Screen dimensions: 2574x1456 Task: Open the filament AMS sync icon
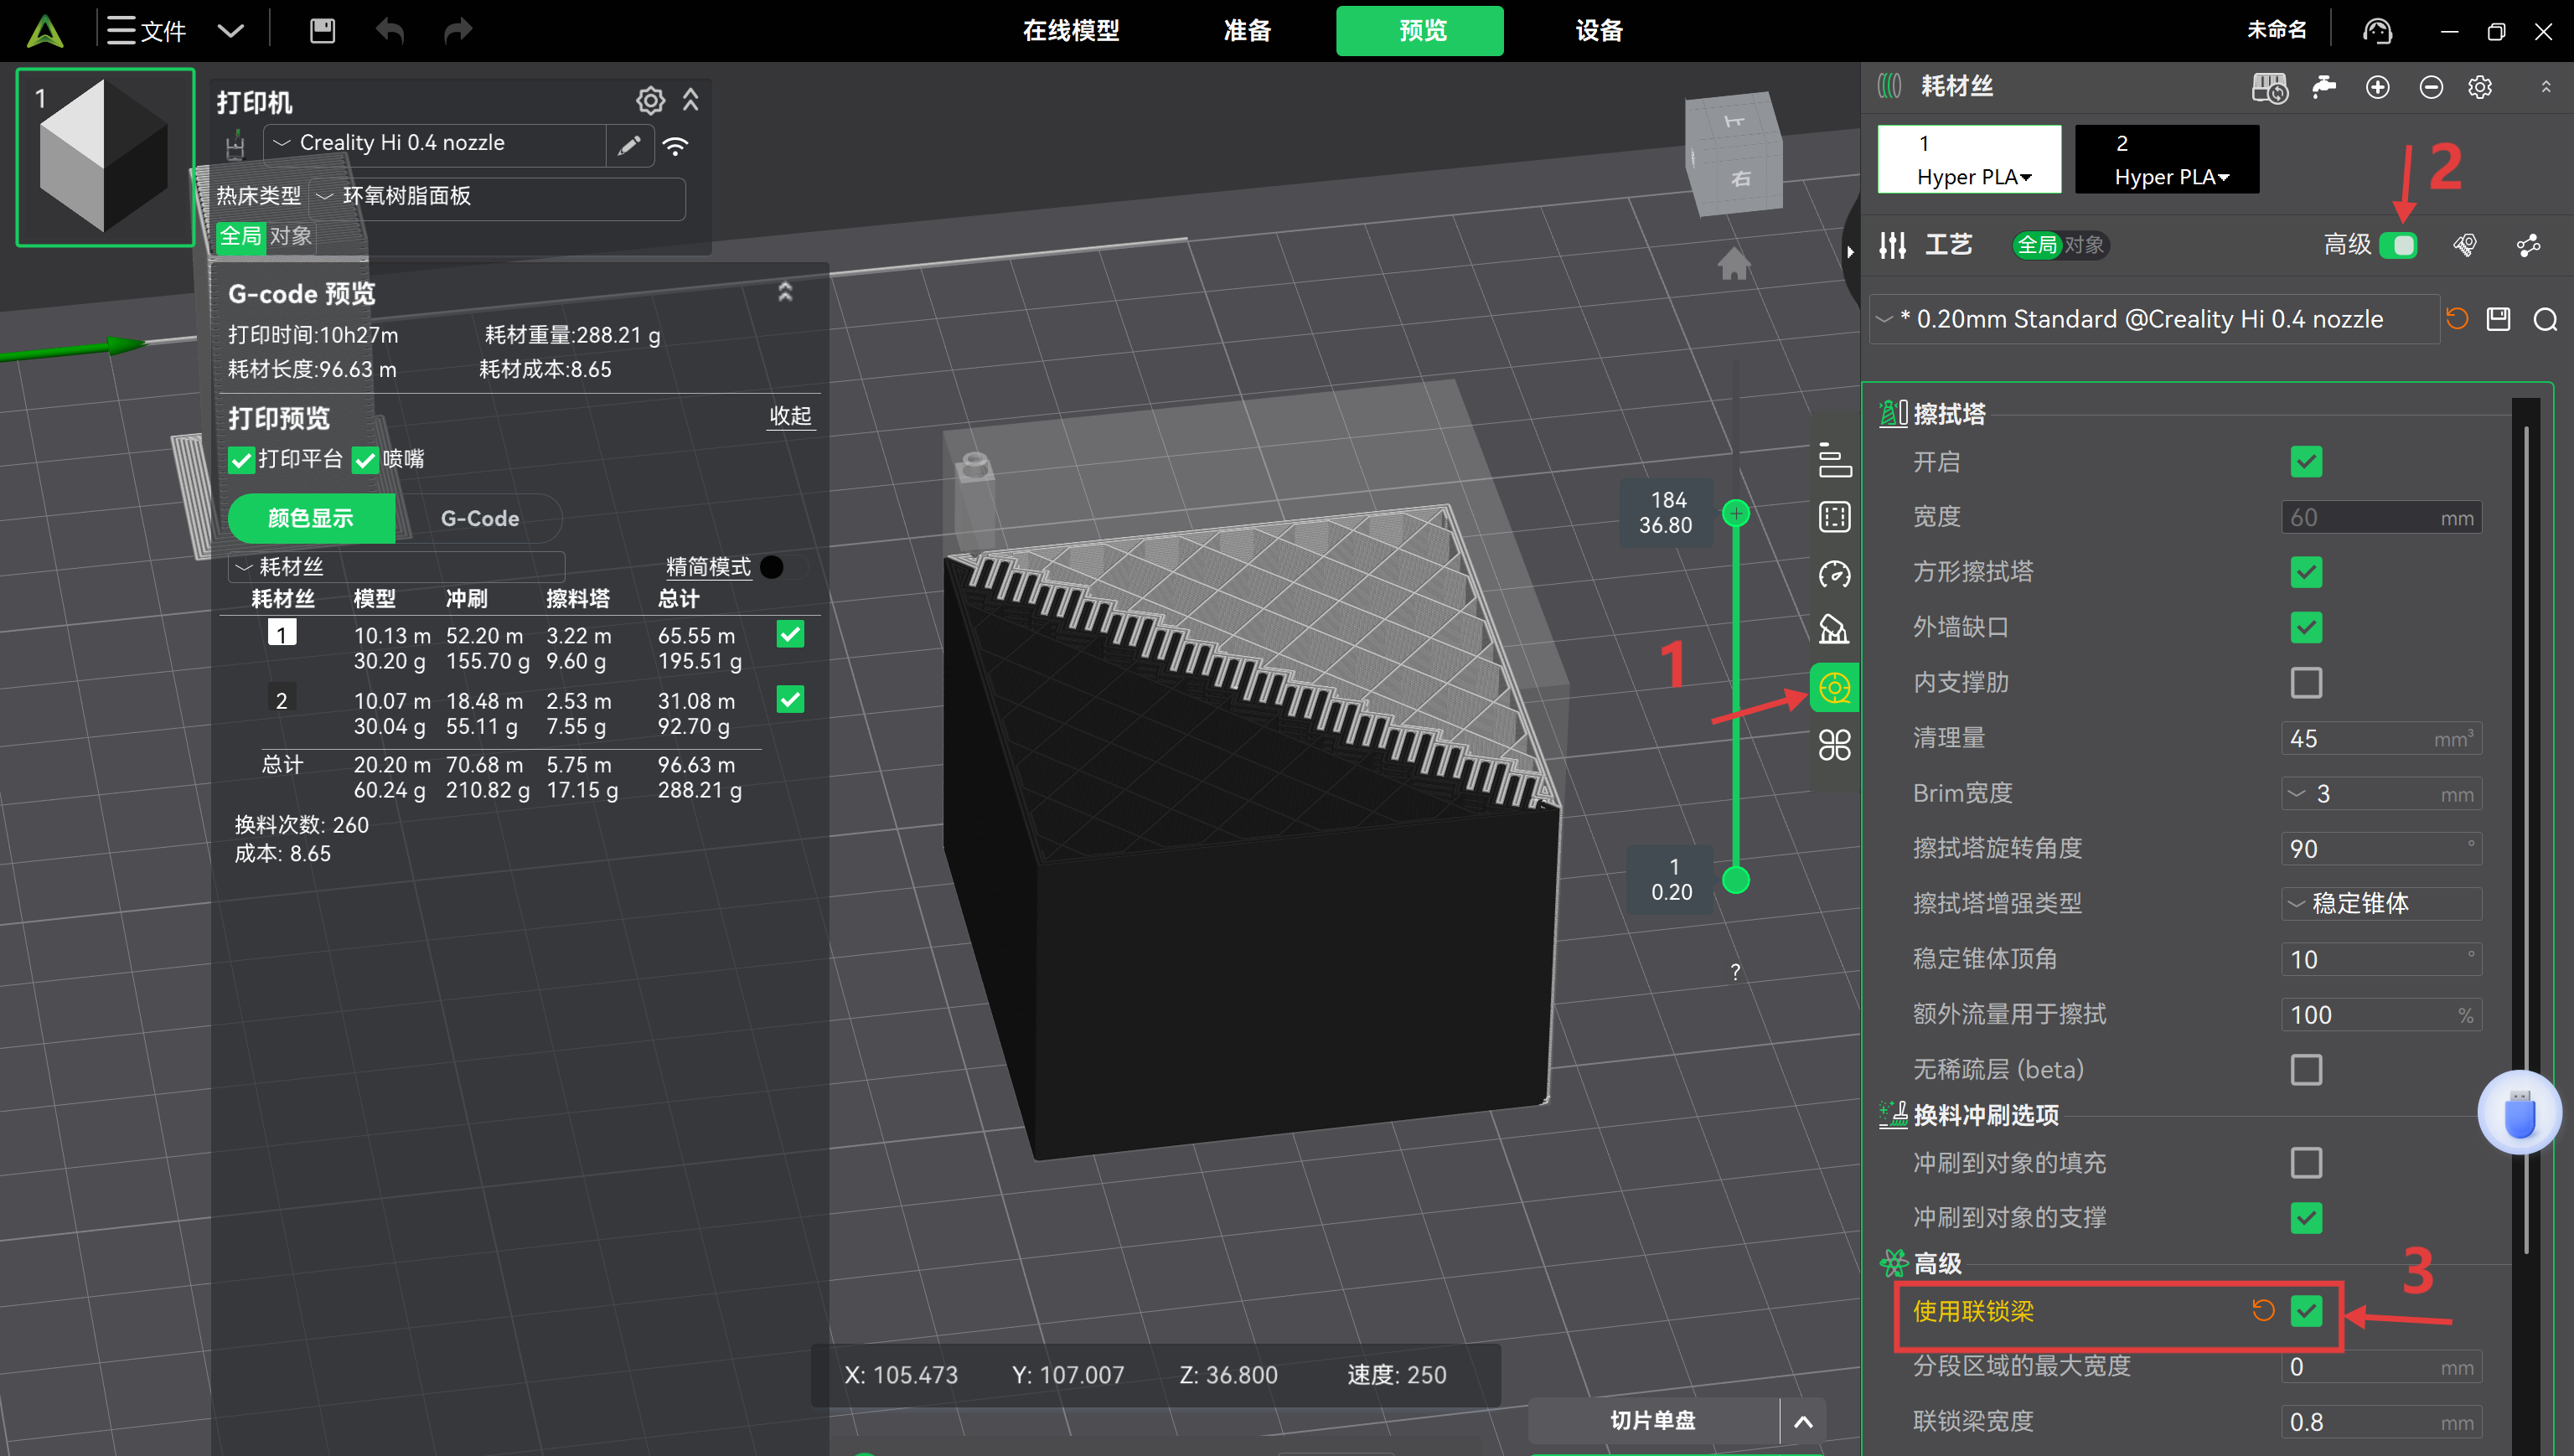coord(2269,87)
